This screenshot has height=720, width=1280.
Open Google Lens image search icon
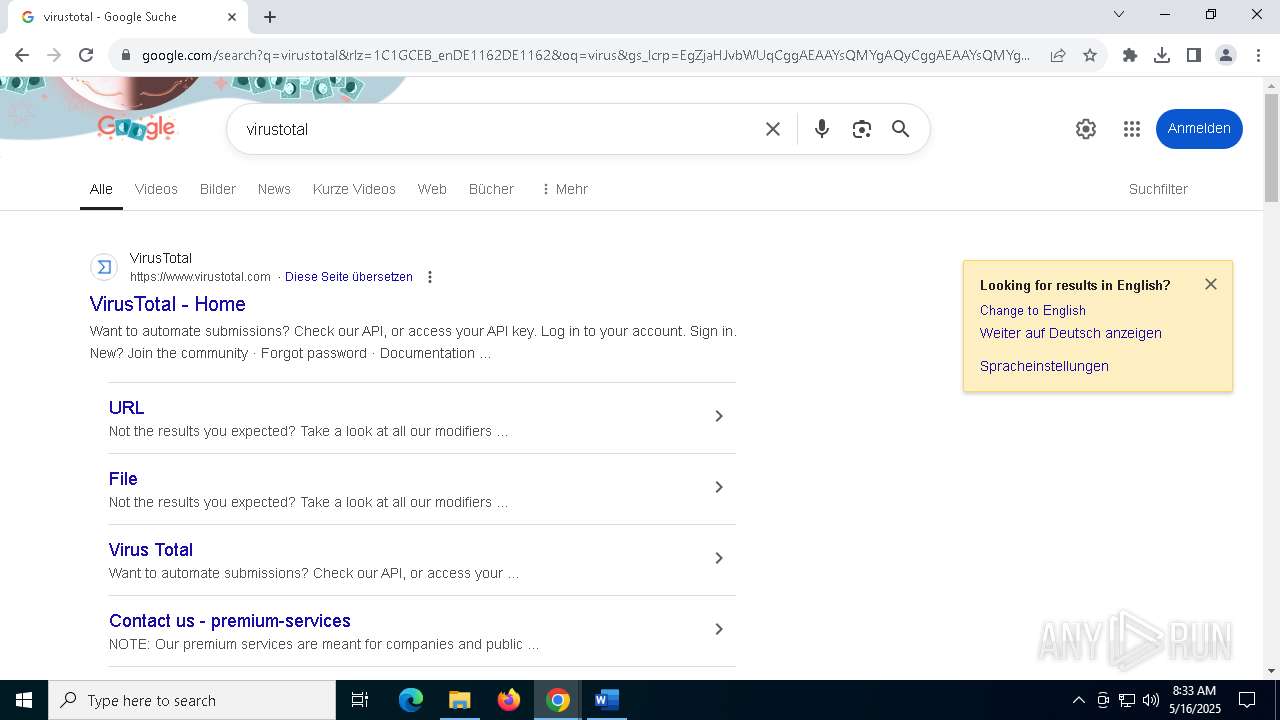click(x=862, y=129)
